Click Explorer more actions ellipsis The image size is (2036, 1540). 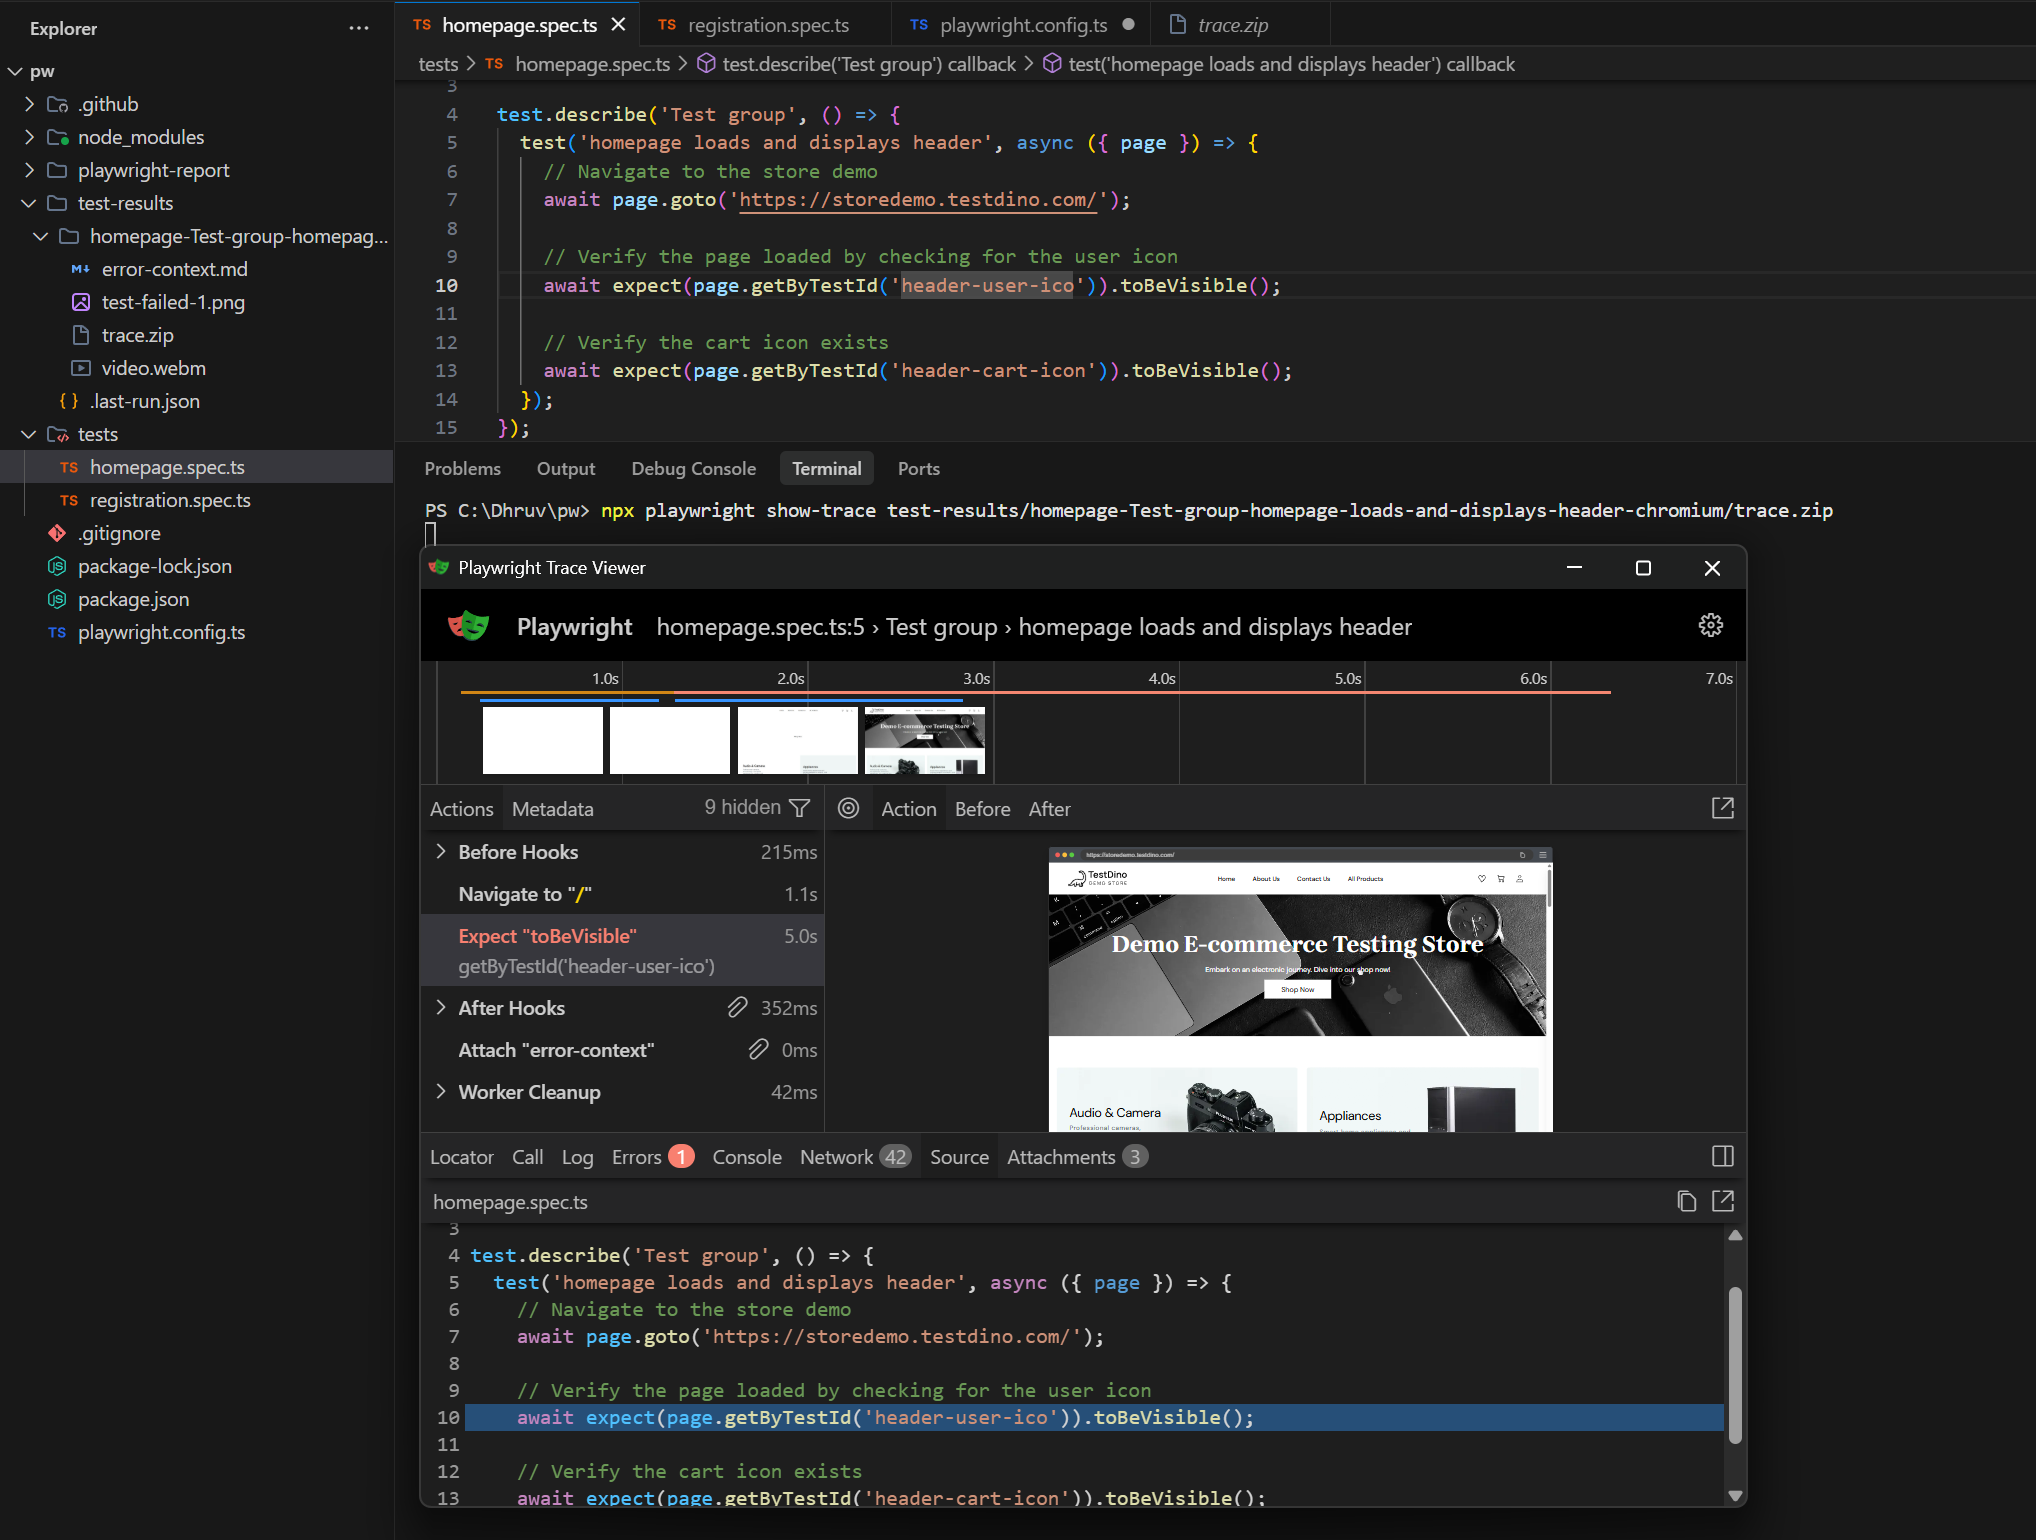[359, 28]
